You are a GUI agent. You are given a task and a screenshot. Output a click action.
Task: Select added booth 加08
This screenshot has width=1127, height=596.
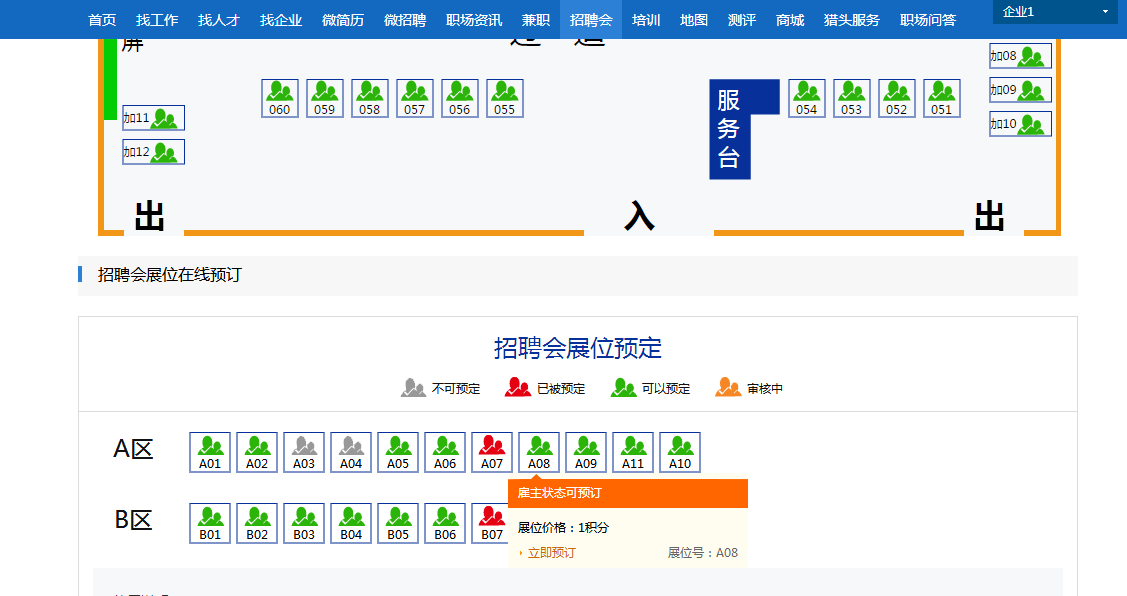click(1020, 56)
